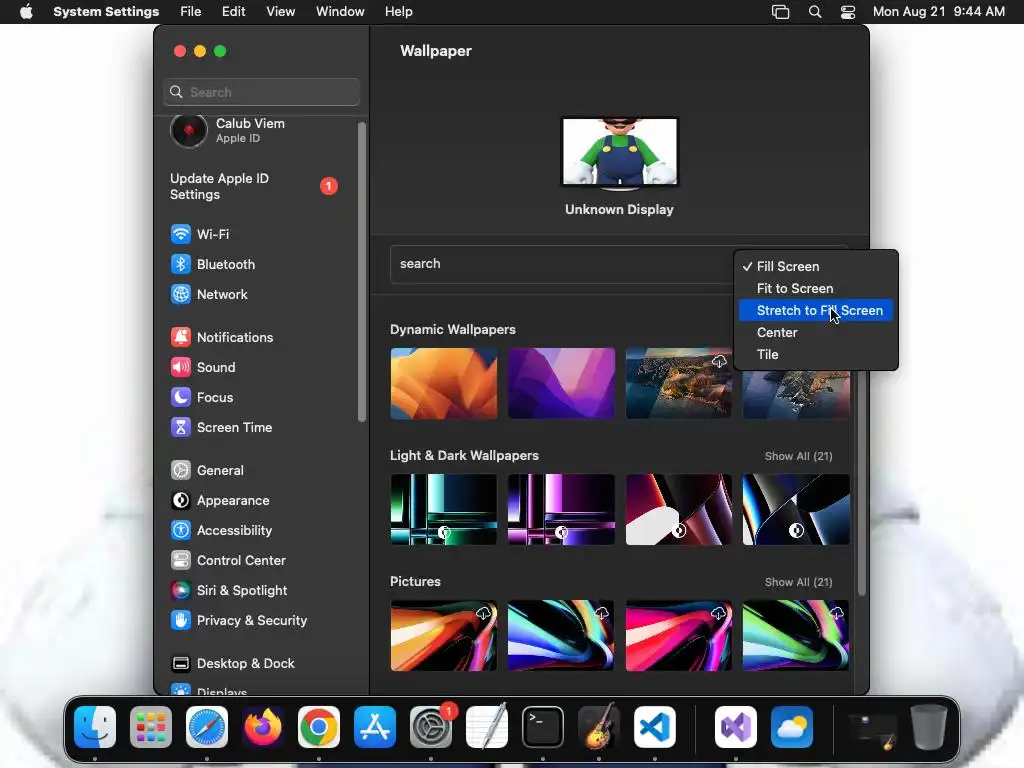Viewport: 1024px width, 768px height.
Task: Open Screen Time settings
Action: [x=221, y=427]
